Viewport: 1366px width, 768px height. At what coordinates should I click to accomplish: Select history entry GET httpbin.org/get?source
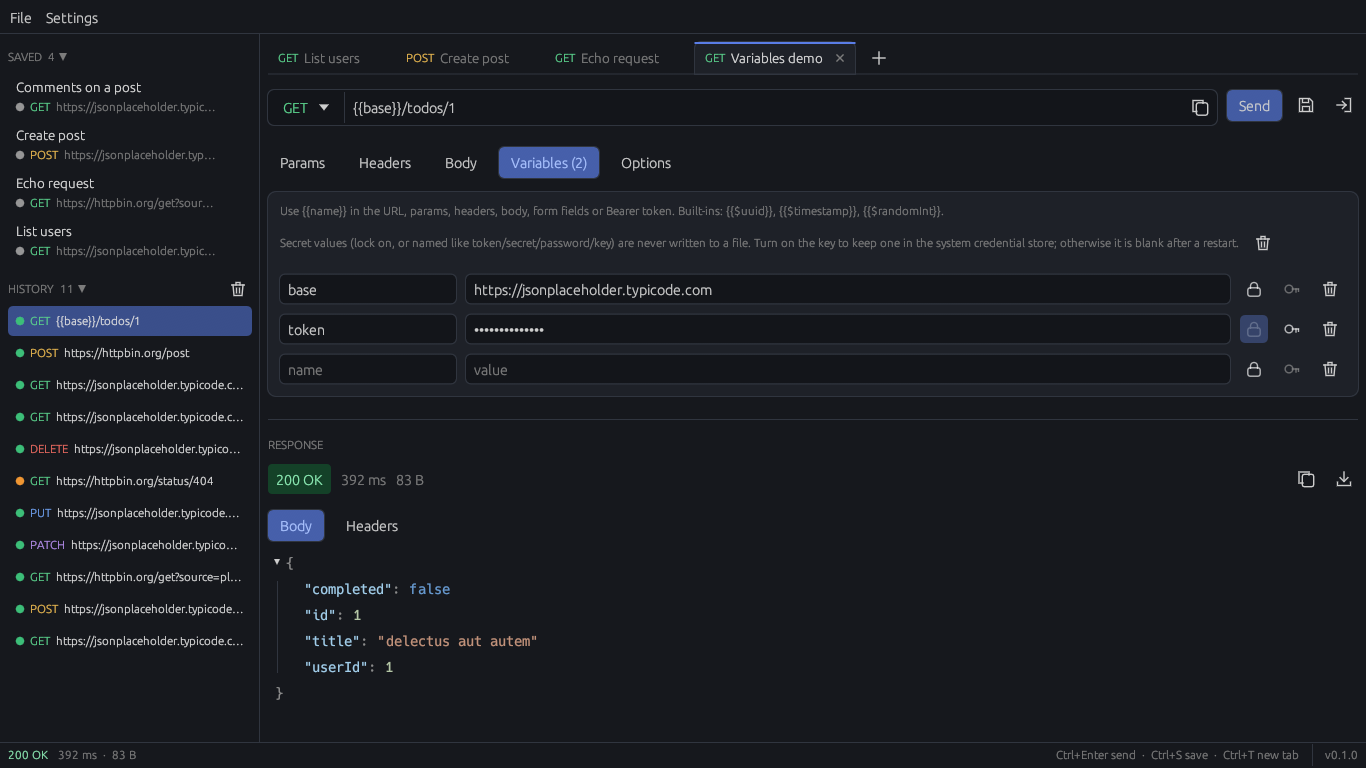[130, 577]
